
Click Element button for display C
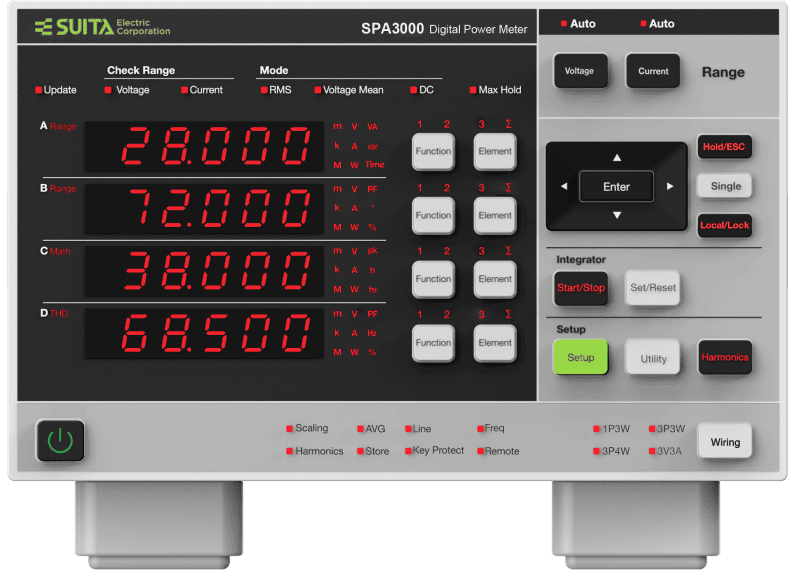(495, 279)
